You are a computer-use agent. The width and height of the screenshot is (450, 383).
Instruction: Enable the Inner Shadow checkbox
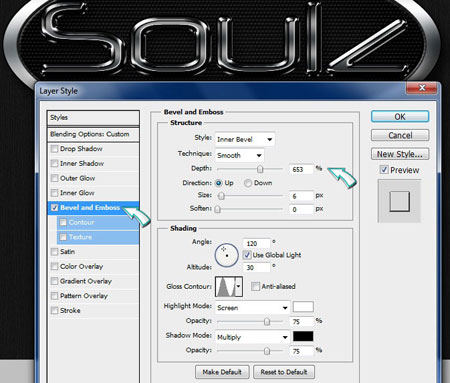(x=54, y=163)
